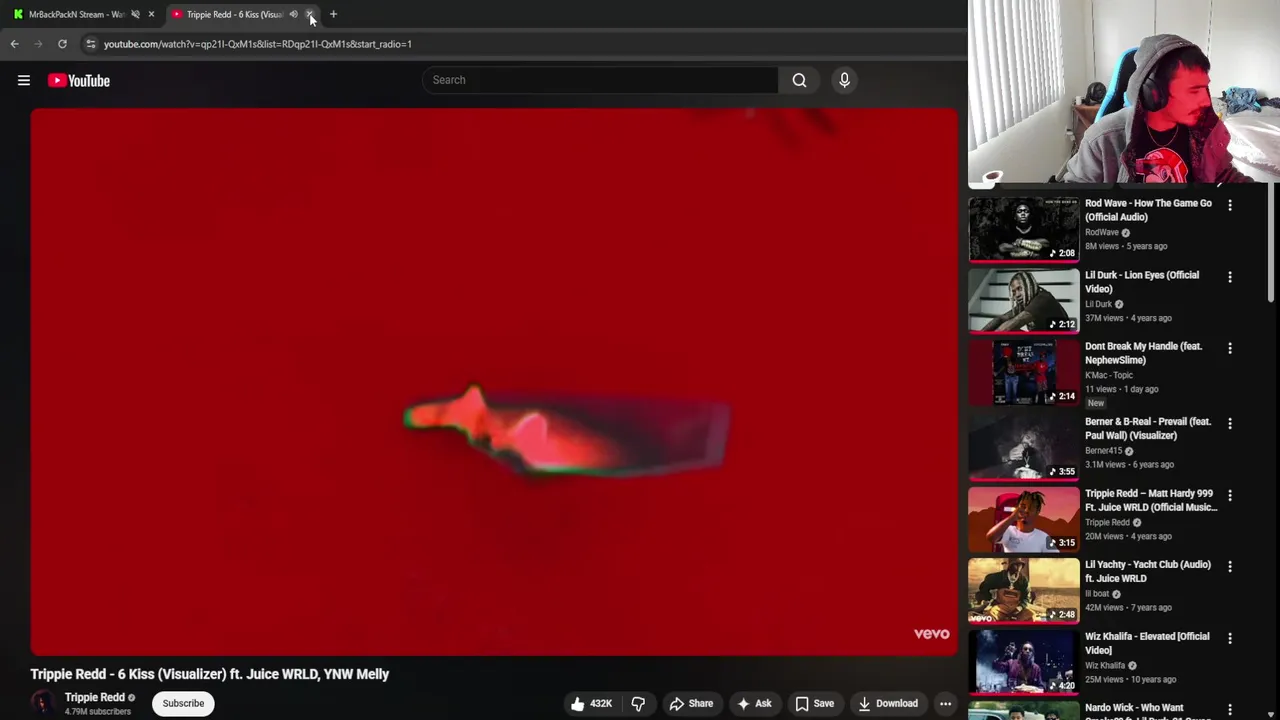
Task: Open Matt Hardy 999 video thumbnail
Action: pos(1024,519)
